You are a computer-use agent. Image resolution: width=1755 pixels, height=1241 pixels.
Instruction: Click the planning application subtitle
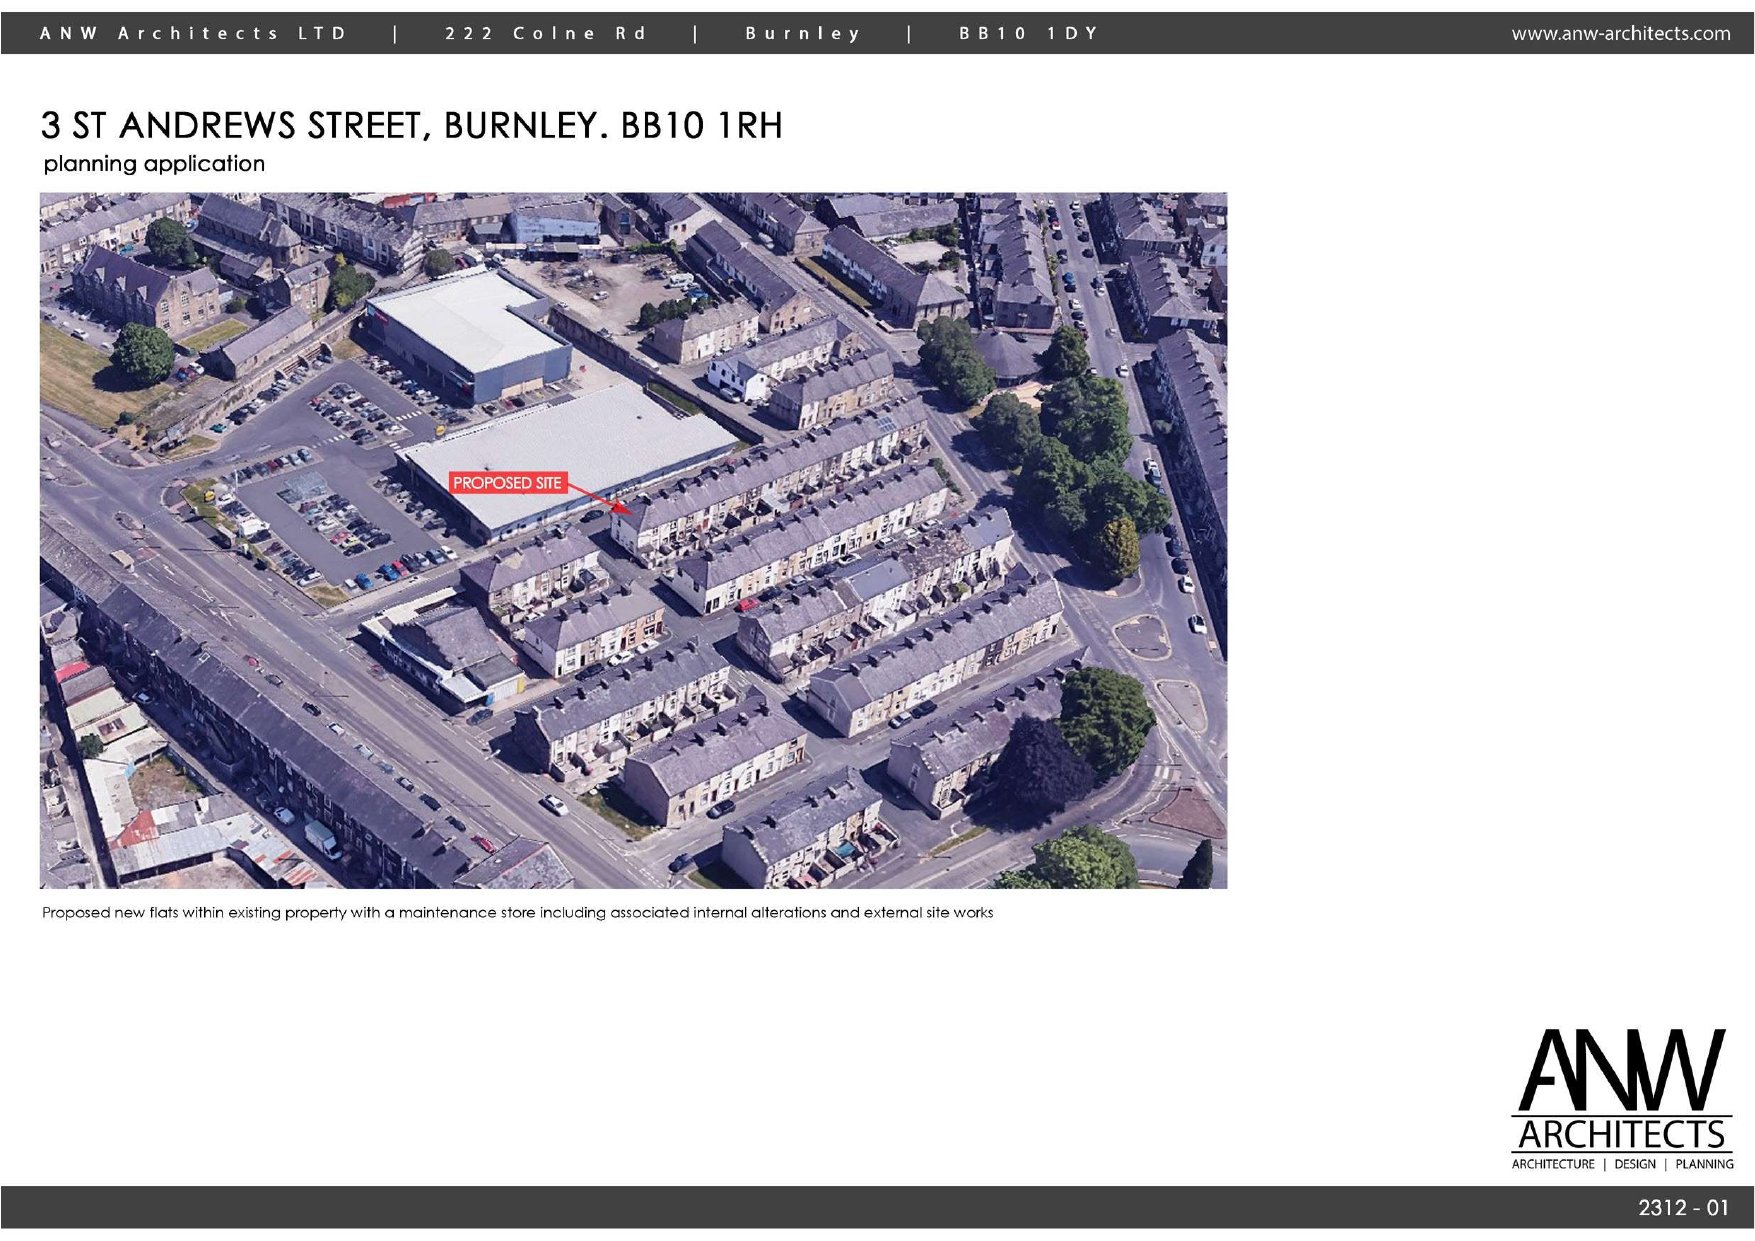tap(154, 164)
